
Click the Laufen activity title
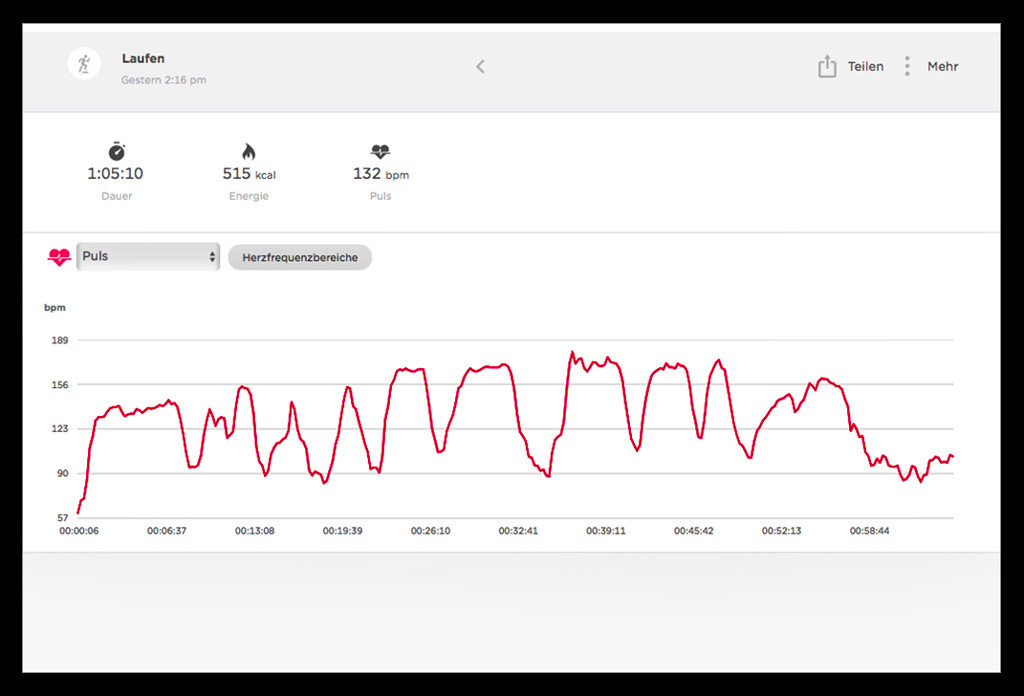coord(143,59)
